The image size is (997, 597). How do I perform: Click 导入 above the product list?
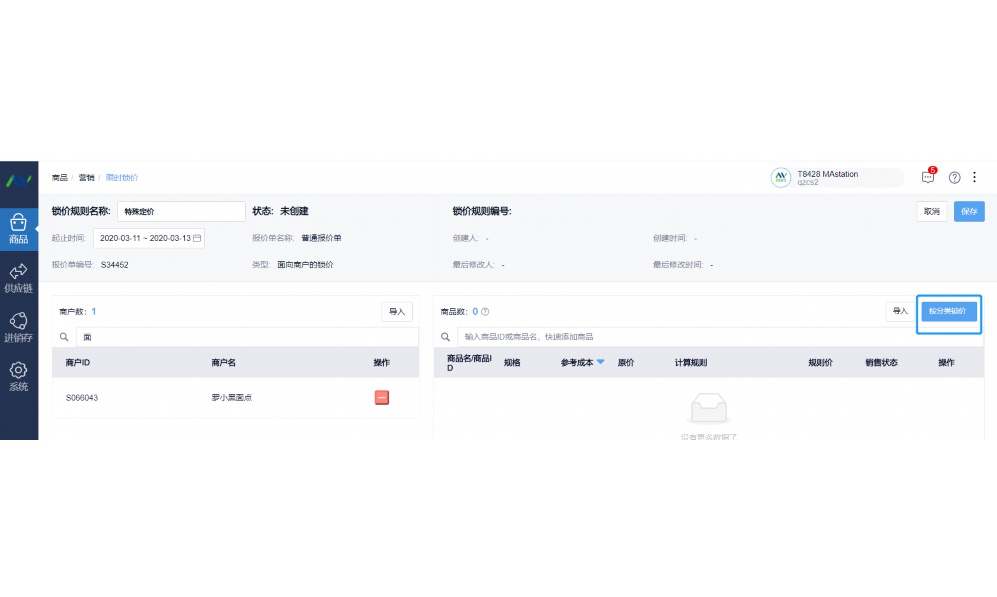(x=899, y=311)
